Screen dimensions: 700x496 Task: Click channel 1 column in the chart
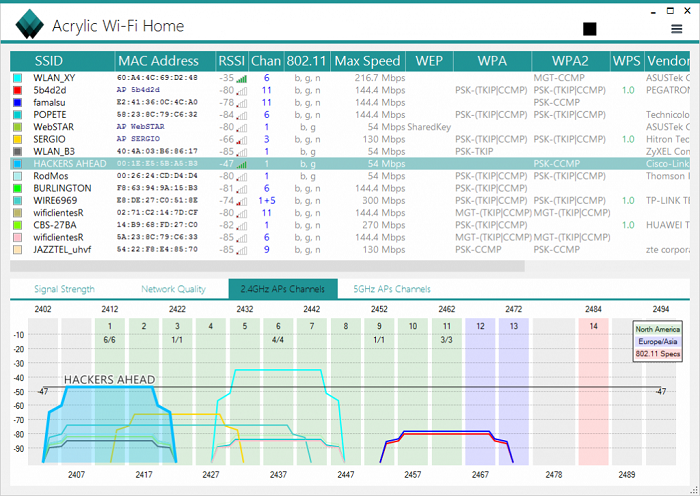(110, 392)
